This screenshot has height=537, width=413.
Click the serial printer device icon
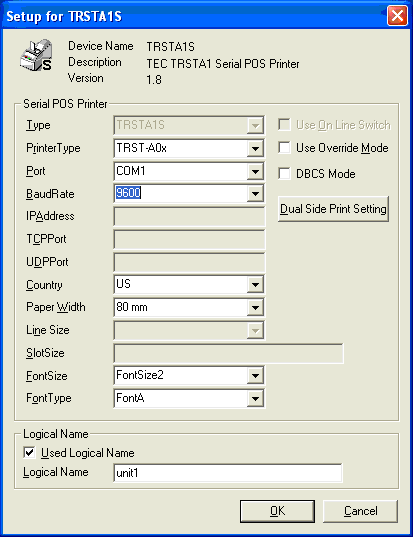(36, 55)
